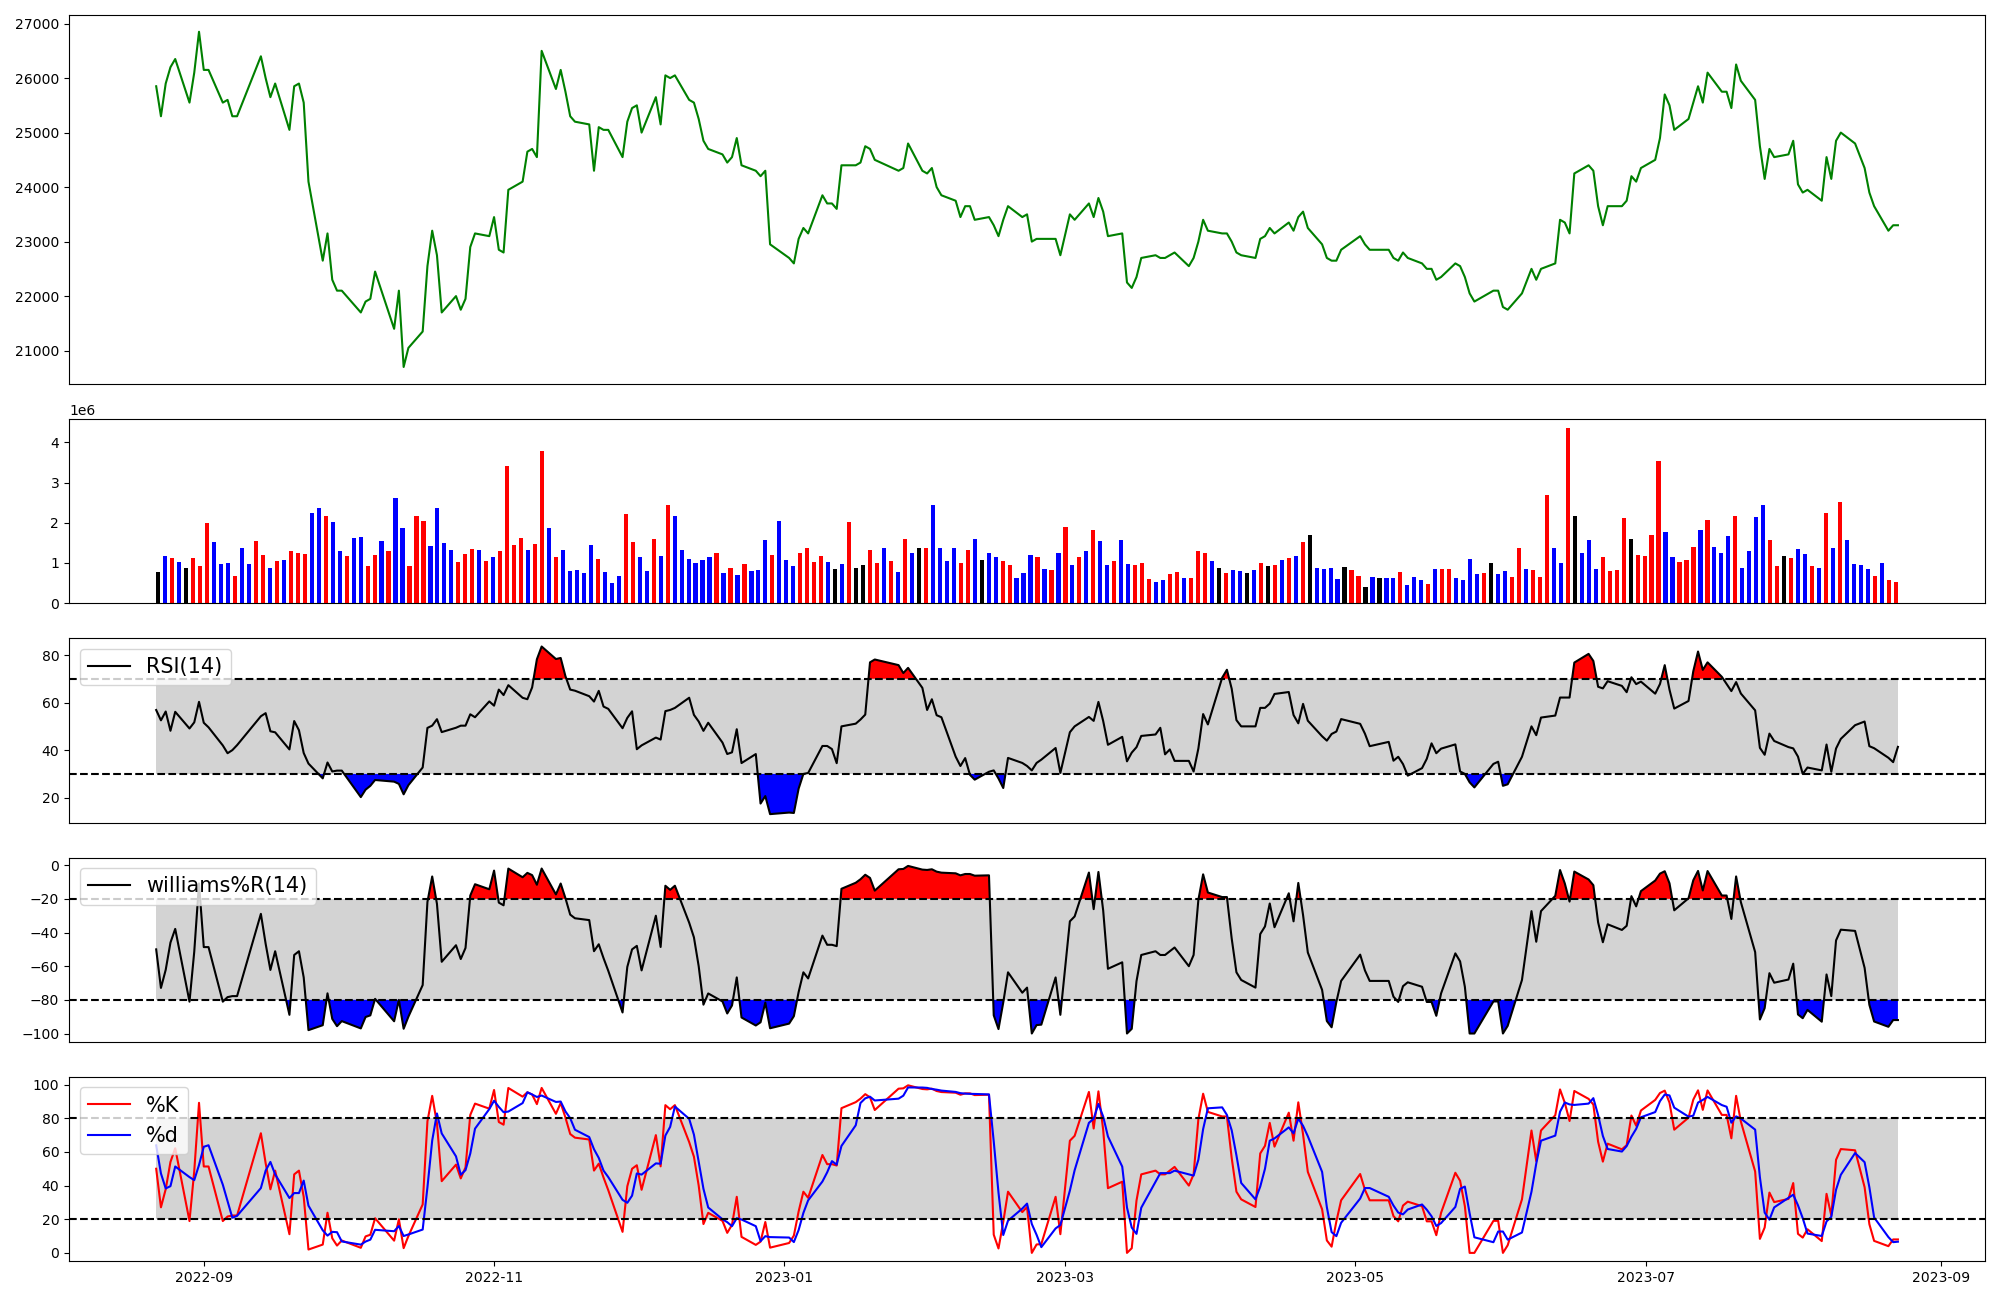Click the 2022-11 x-axis date label
Screen dimensions: 2000x1300
coord(494,1276)
